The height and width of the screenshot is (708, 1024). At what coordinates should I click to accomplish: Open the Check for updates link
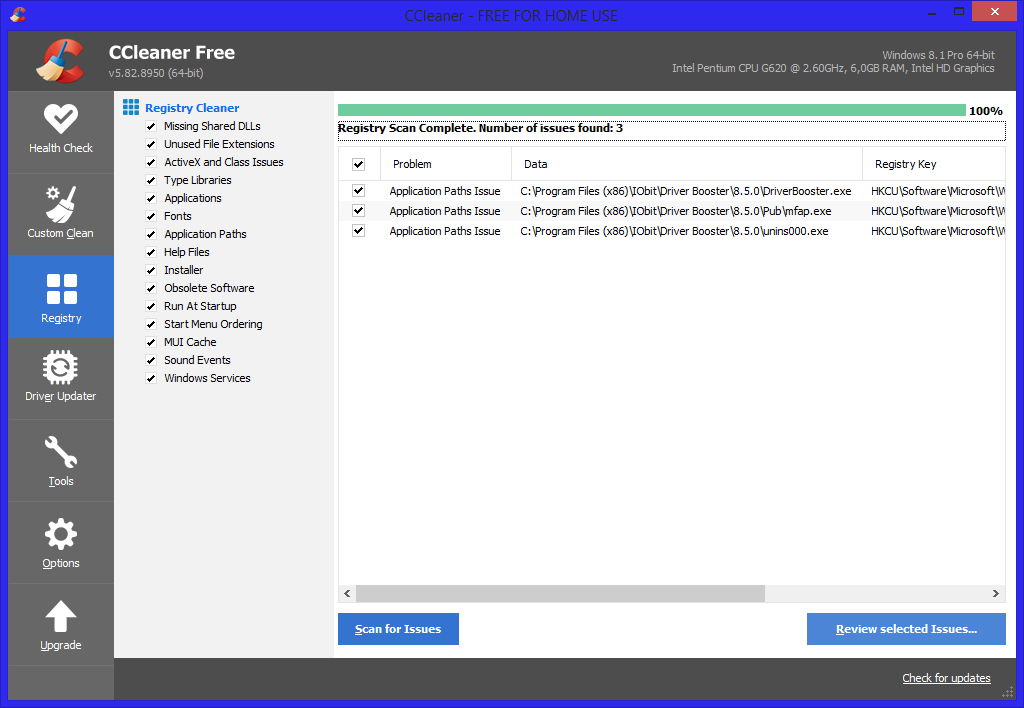pos(946,678)
